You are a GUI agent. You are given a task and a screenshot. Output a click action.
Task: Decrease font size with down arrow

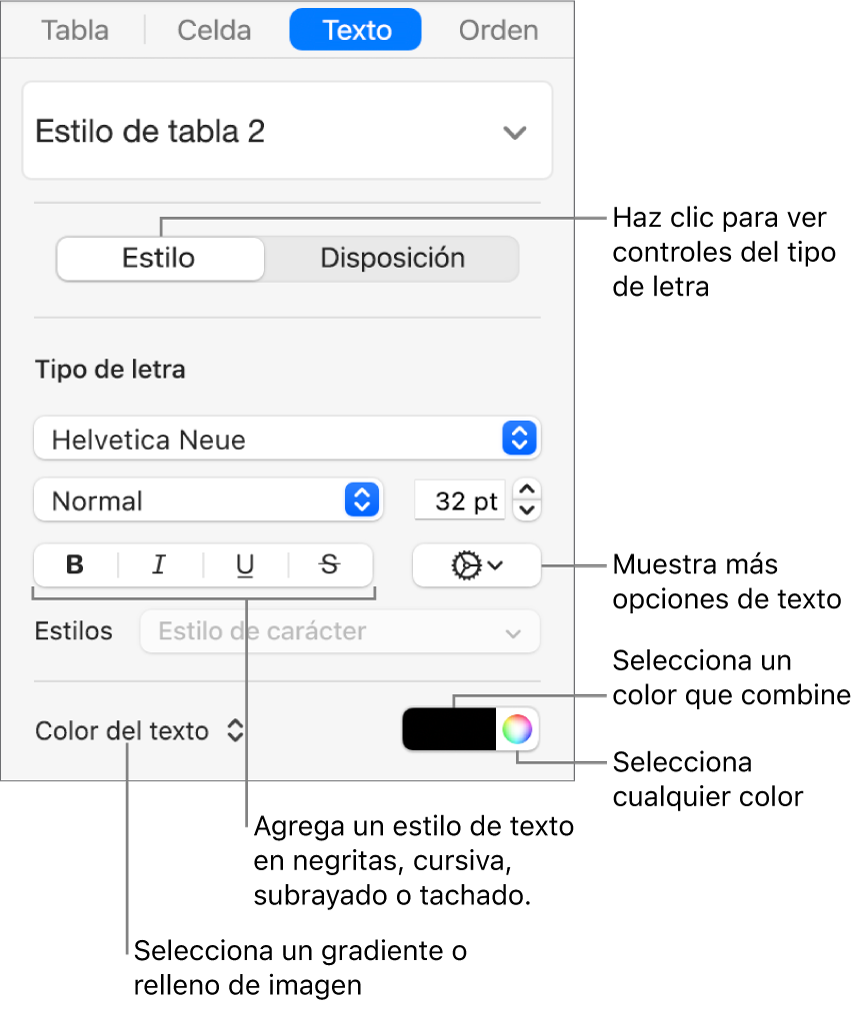pyautogui.click(x=530, y=510)
